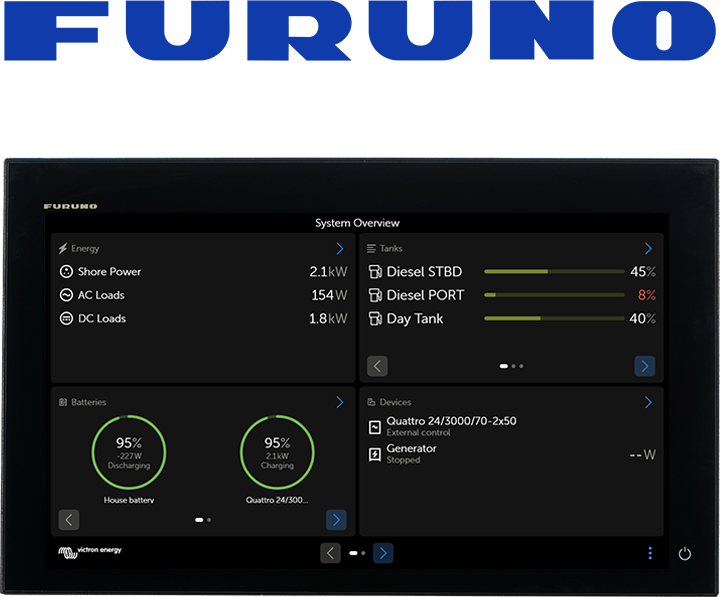The height and width of the screenshot is (597, 720).
Task: Show next batteries page
Action: pos(336,520)
